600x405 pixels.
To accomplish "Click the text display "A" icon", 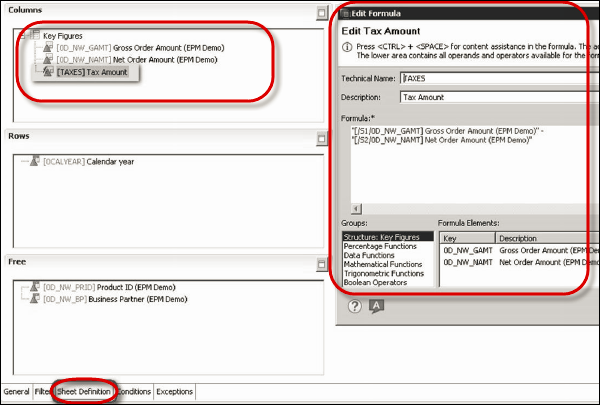I will pyautogui.click(x=377, y=306).
